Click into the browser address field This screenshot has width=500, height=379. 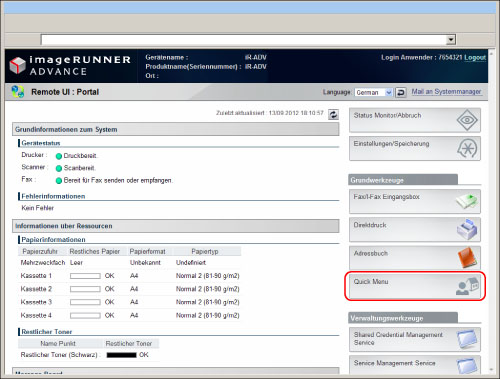click(x=243, y=40)
